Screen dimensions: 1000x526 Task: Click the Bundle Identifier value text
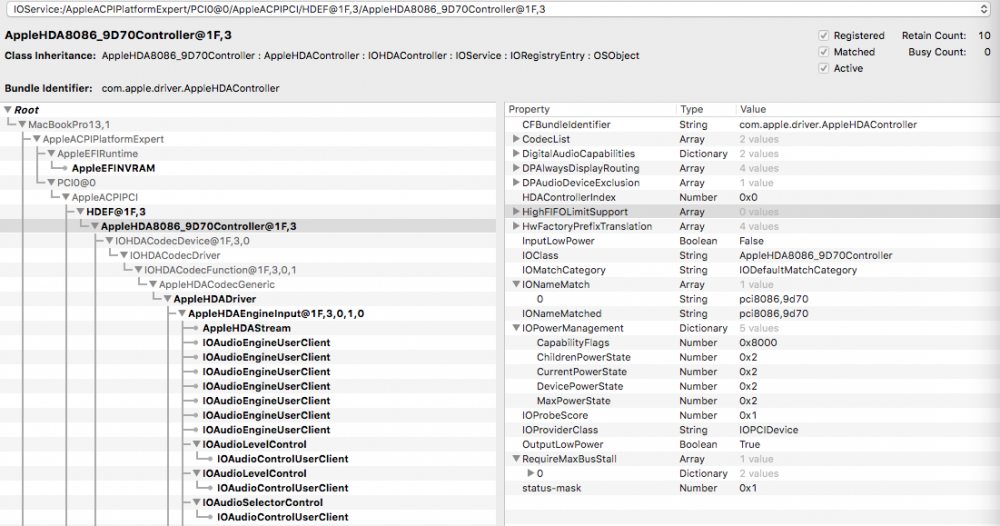click(x=190, y=88)
